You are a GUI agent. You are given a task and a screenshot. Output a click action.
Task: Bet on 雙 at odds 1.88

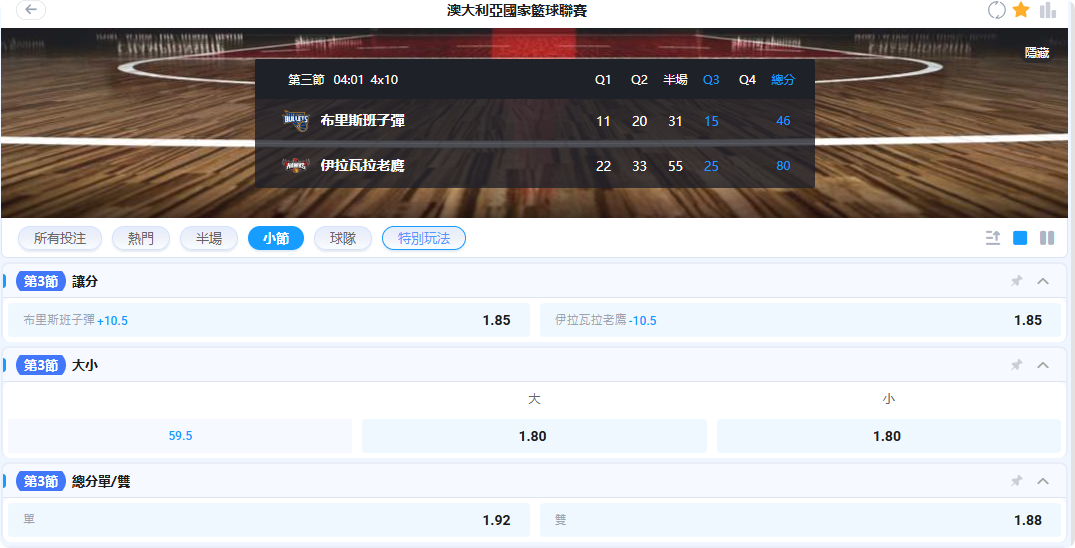800,520
